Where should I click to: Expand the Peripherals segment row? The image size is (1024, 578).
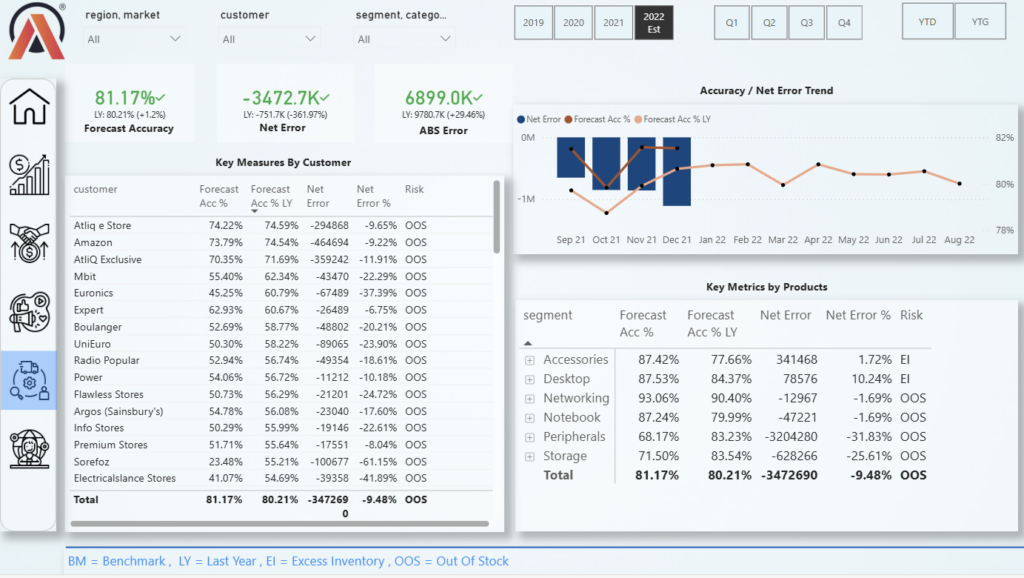pos(530,438)
